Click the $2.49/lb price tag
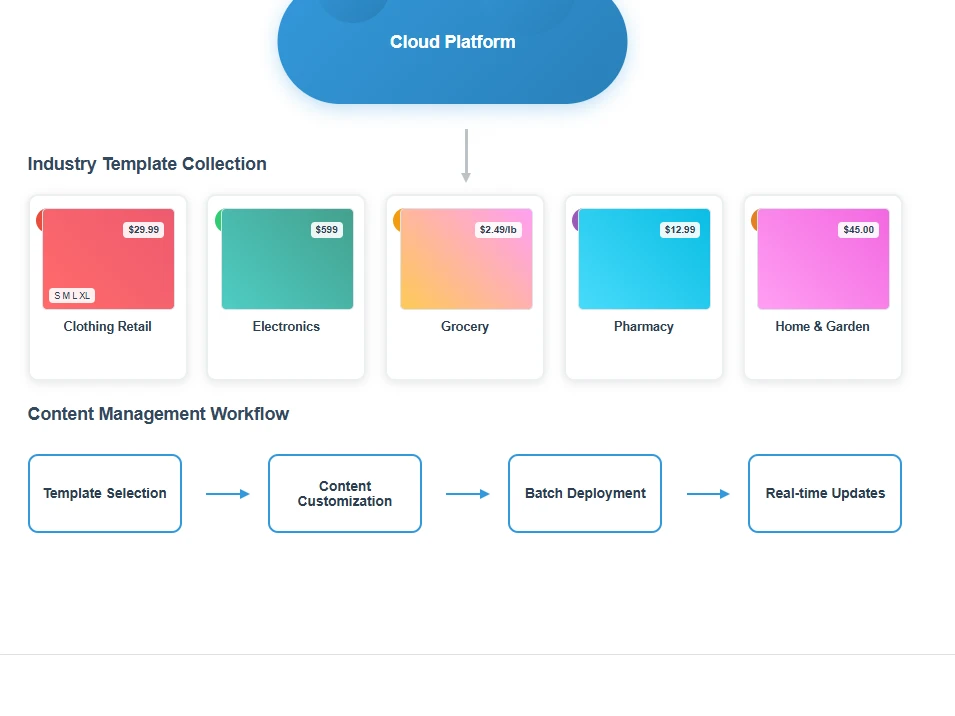955x716 pixels. (x=498, y=230)
